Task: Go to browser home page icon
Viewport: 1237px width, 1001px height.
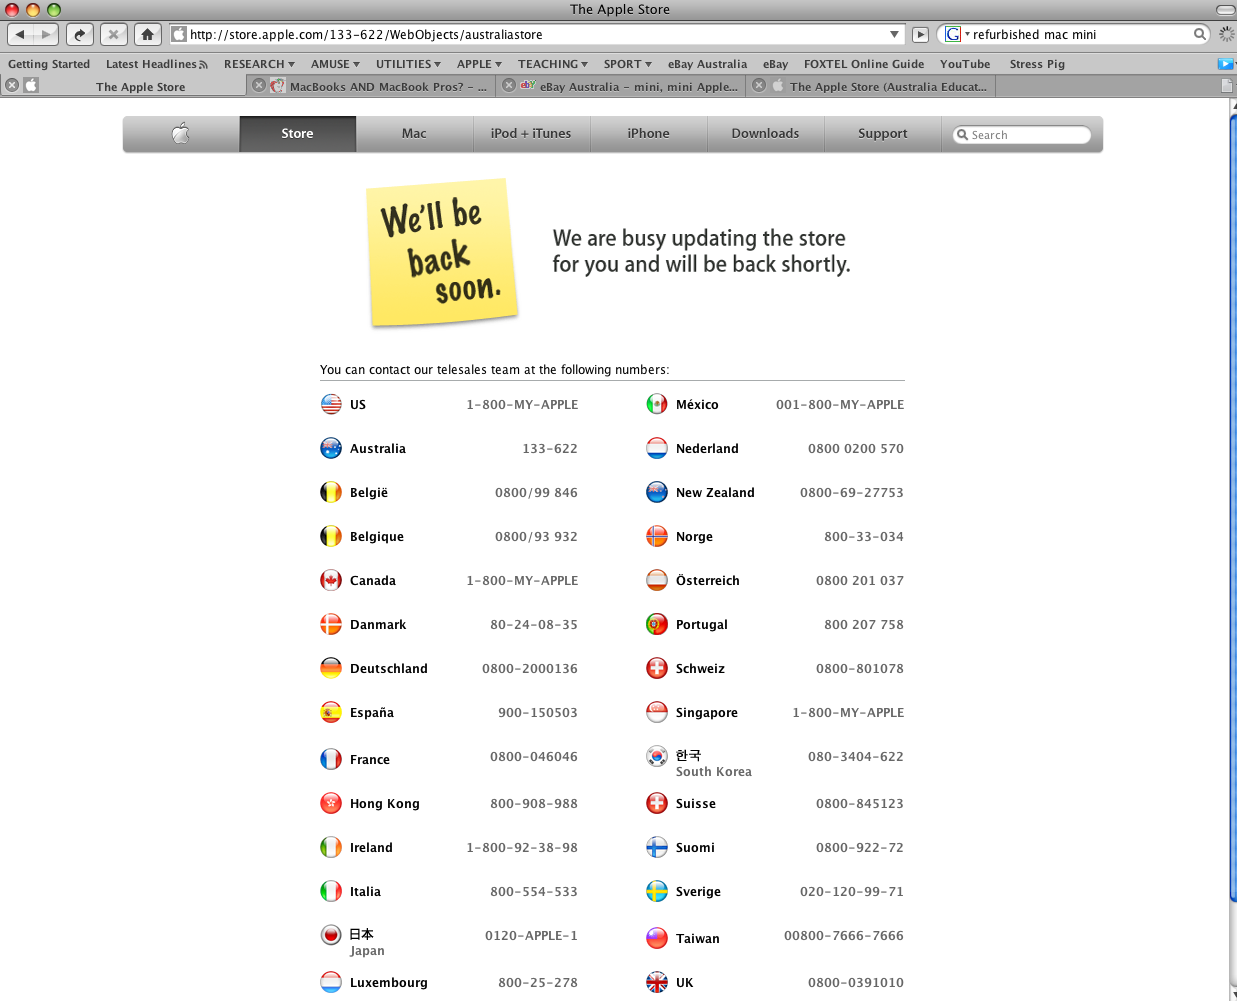Action: pos(147,34)
